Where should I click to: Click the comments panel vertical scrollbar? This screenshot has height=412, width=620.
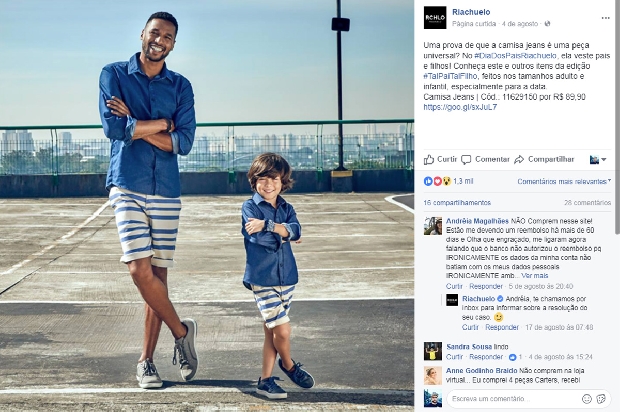[x=617, y=119]
